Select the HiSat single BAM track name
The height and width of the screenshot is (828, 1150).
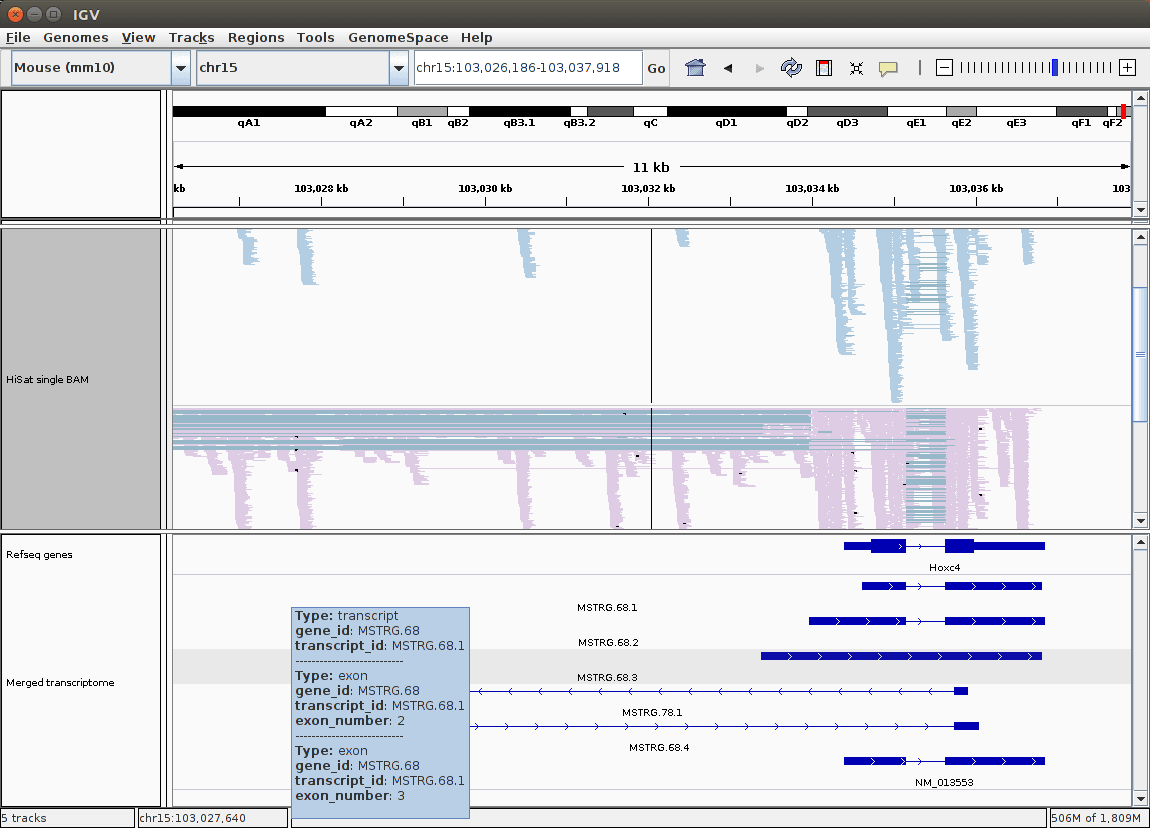point(47,380)
